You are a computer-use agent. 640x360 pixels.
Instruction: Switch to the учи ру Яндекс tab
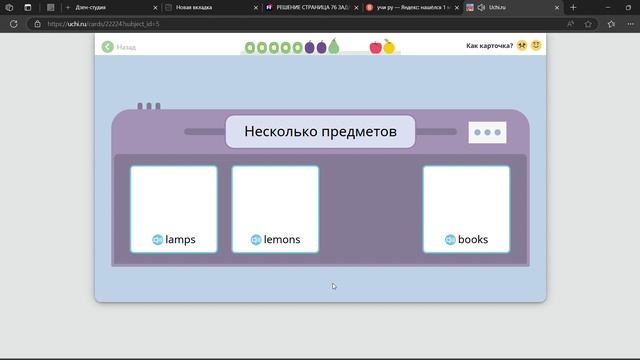412,7
